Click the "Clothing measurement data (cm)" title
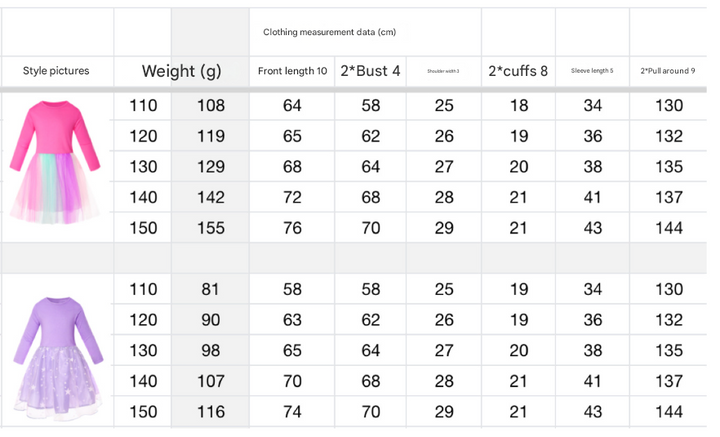 point(330,32)
